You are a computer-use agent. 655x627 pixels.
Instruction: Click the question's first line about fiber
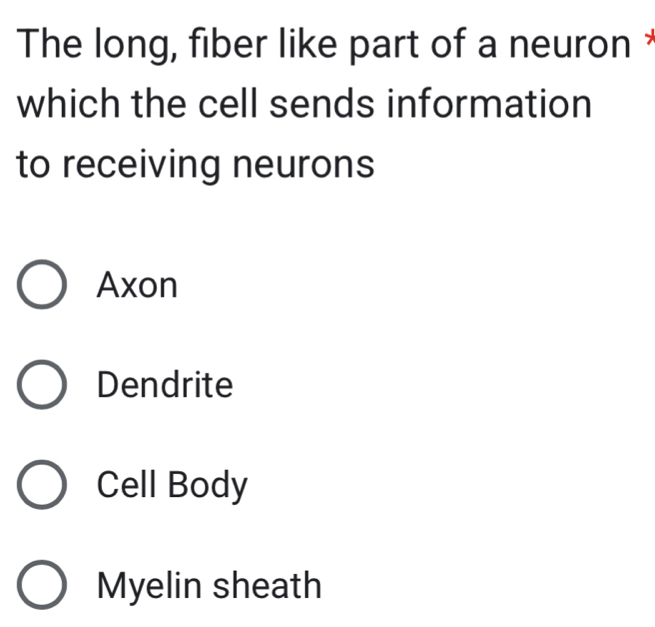[323, 45]
